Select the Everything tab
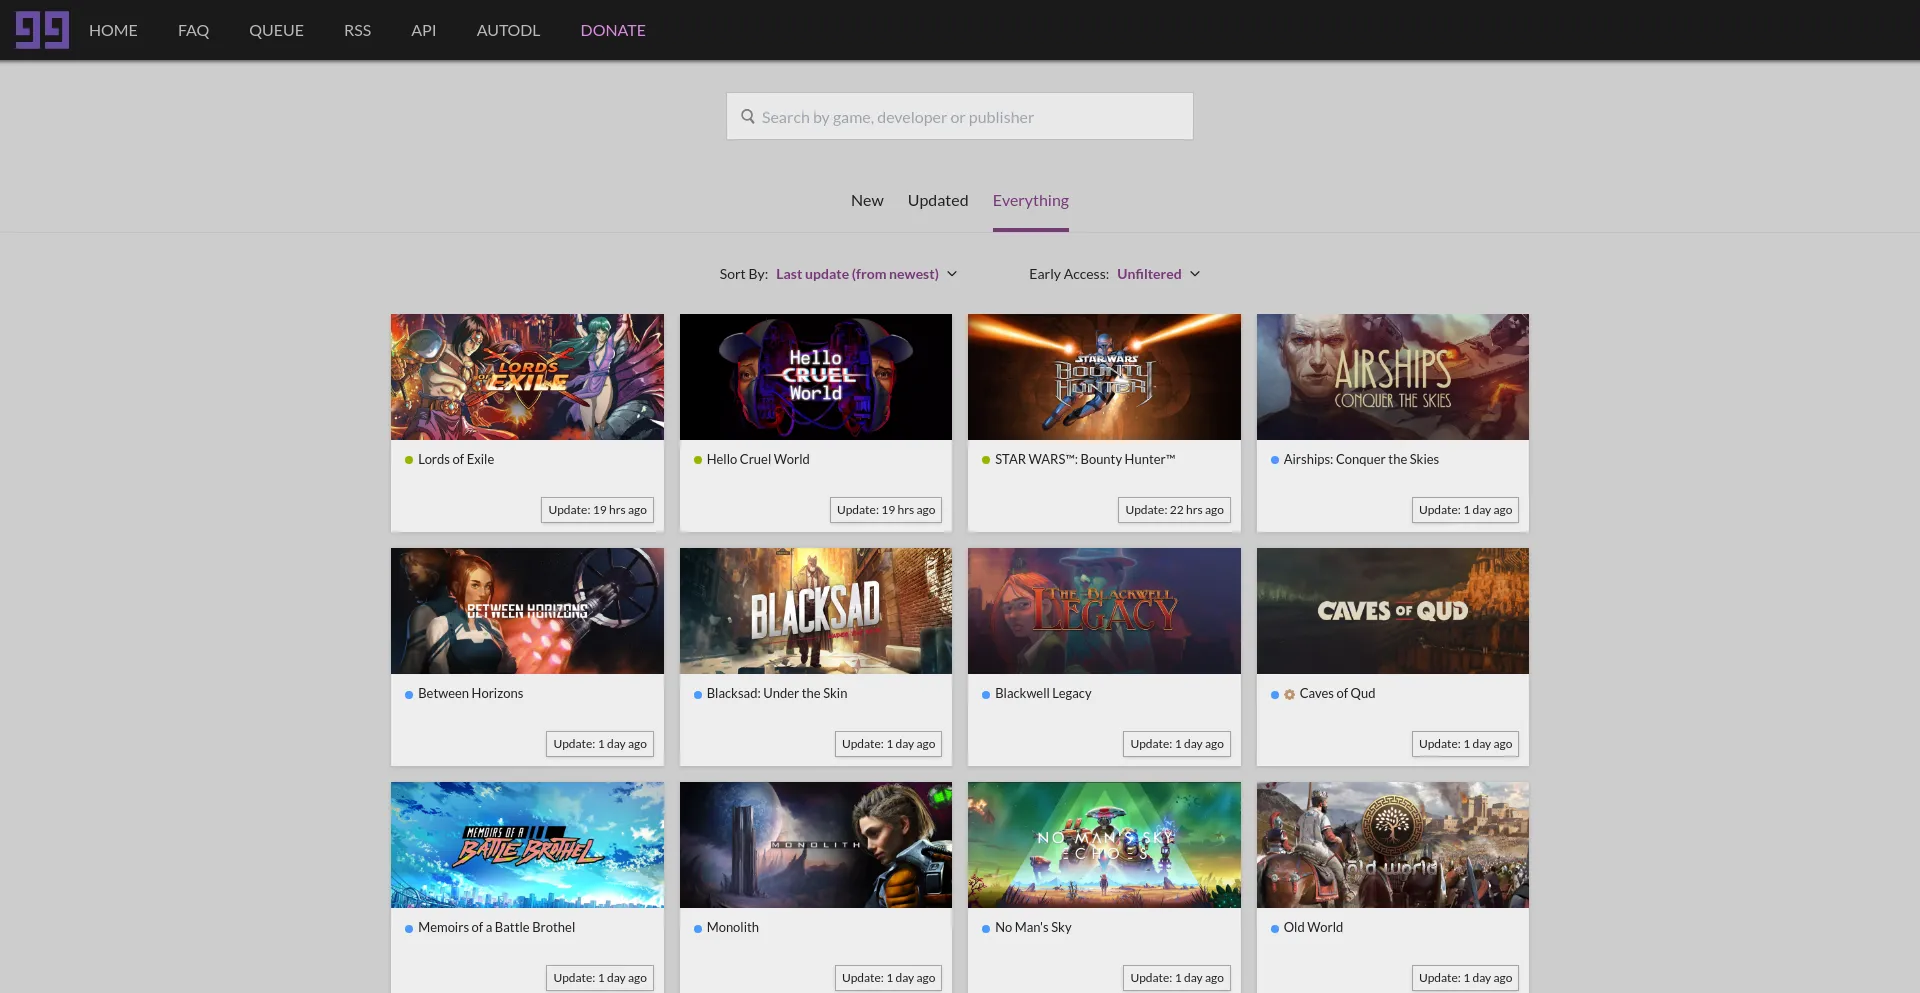Screen dimensions: 1920x993 point(1030,200)
